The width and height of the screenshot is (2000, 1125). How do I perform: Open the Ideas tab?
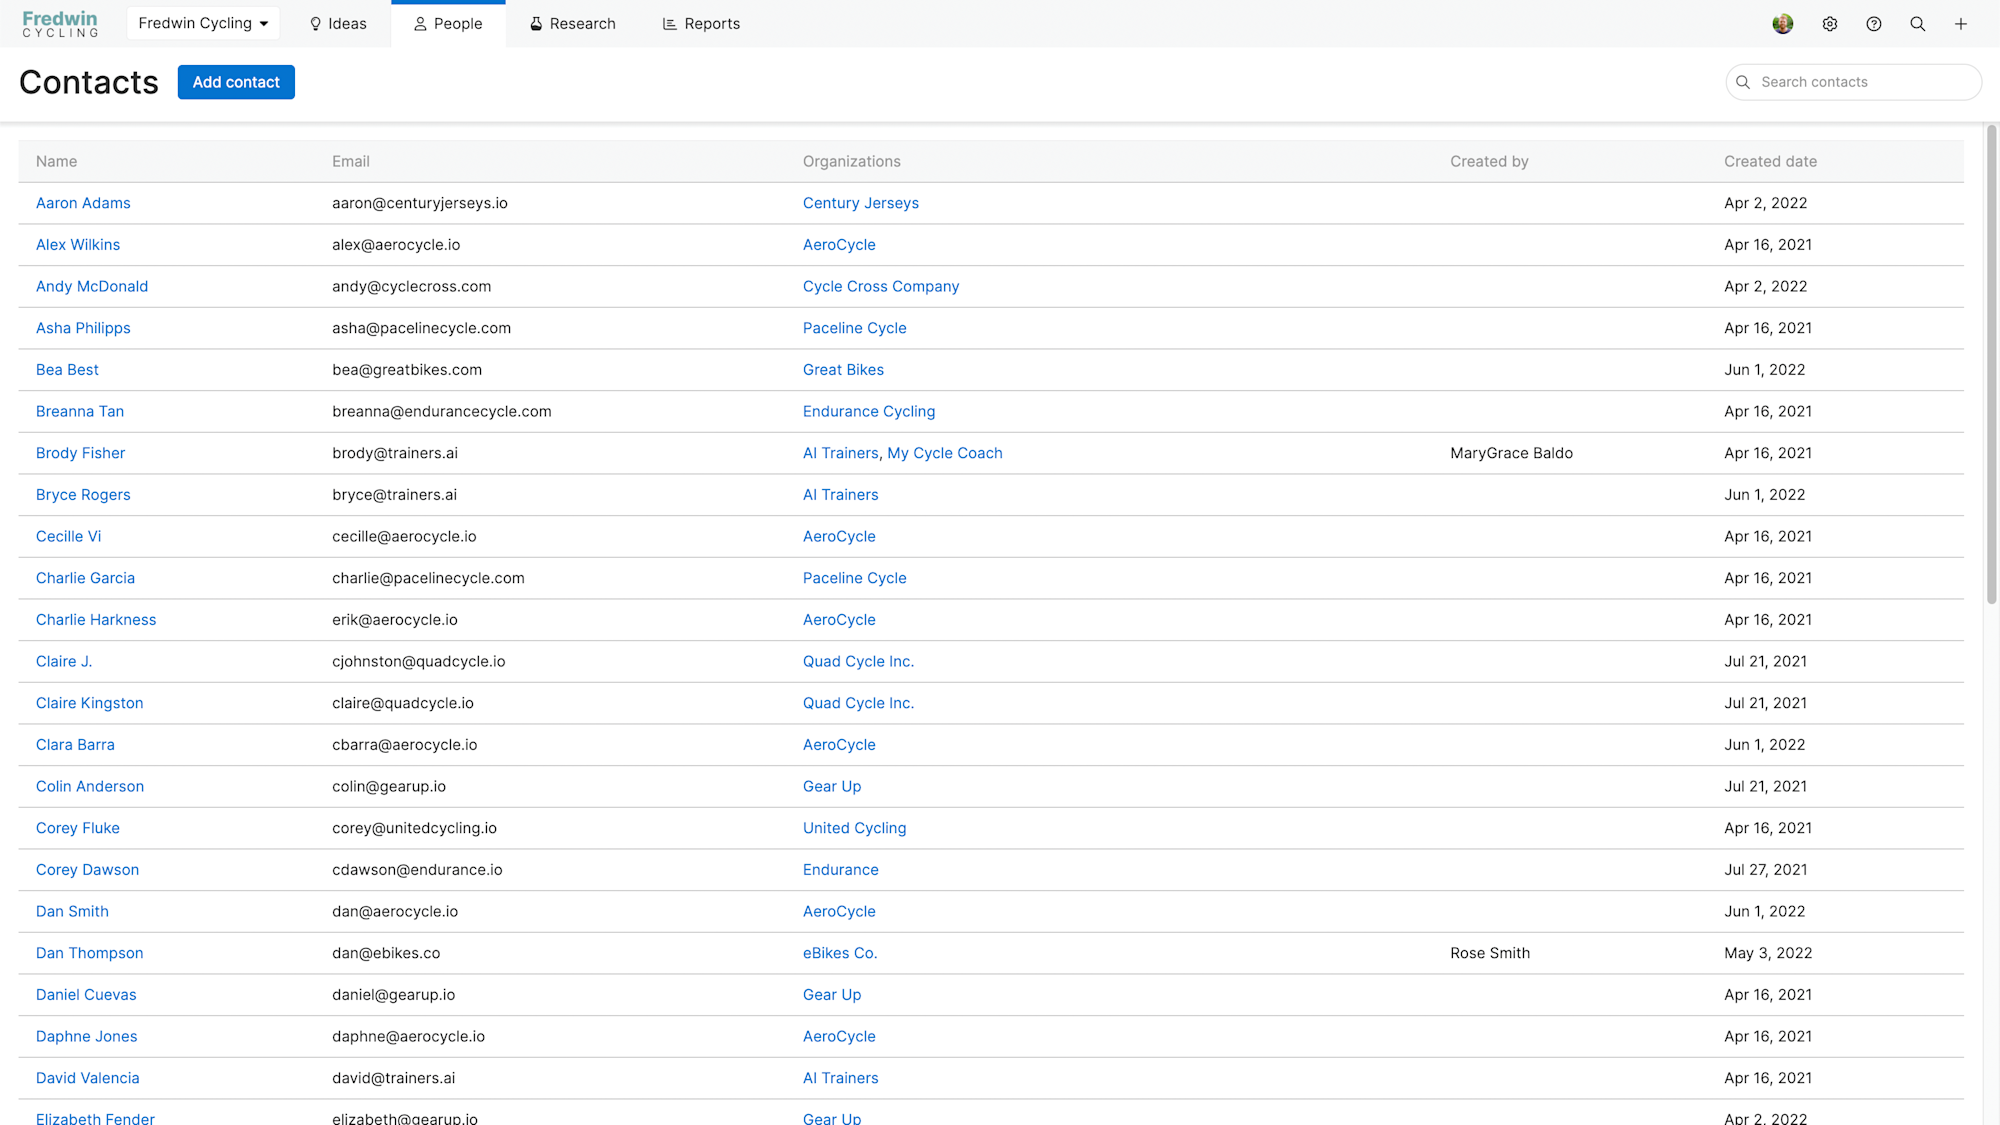pos(338,24)
